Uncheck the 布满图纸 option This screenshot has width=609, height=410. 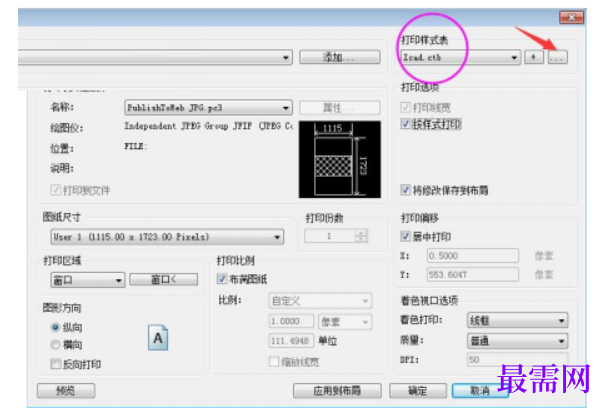point(222,278)
